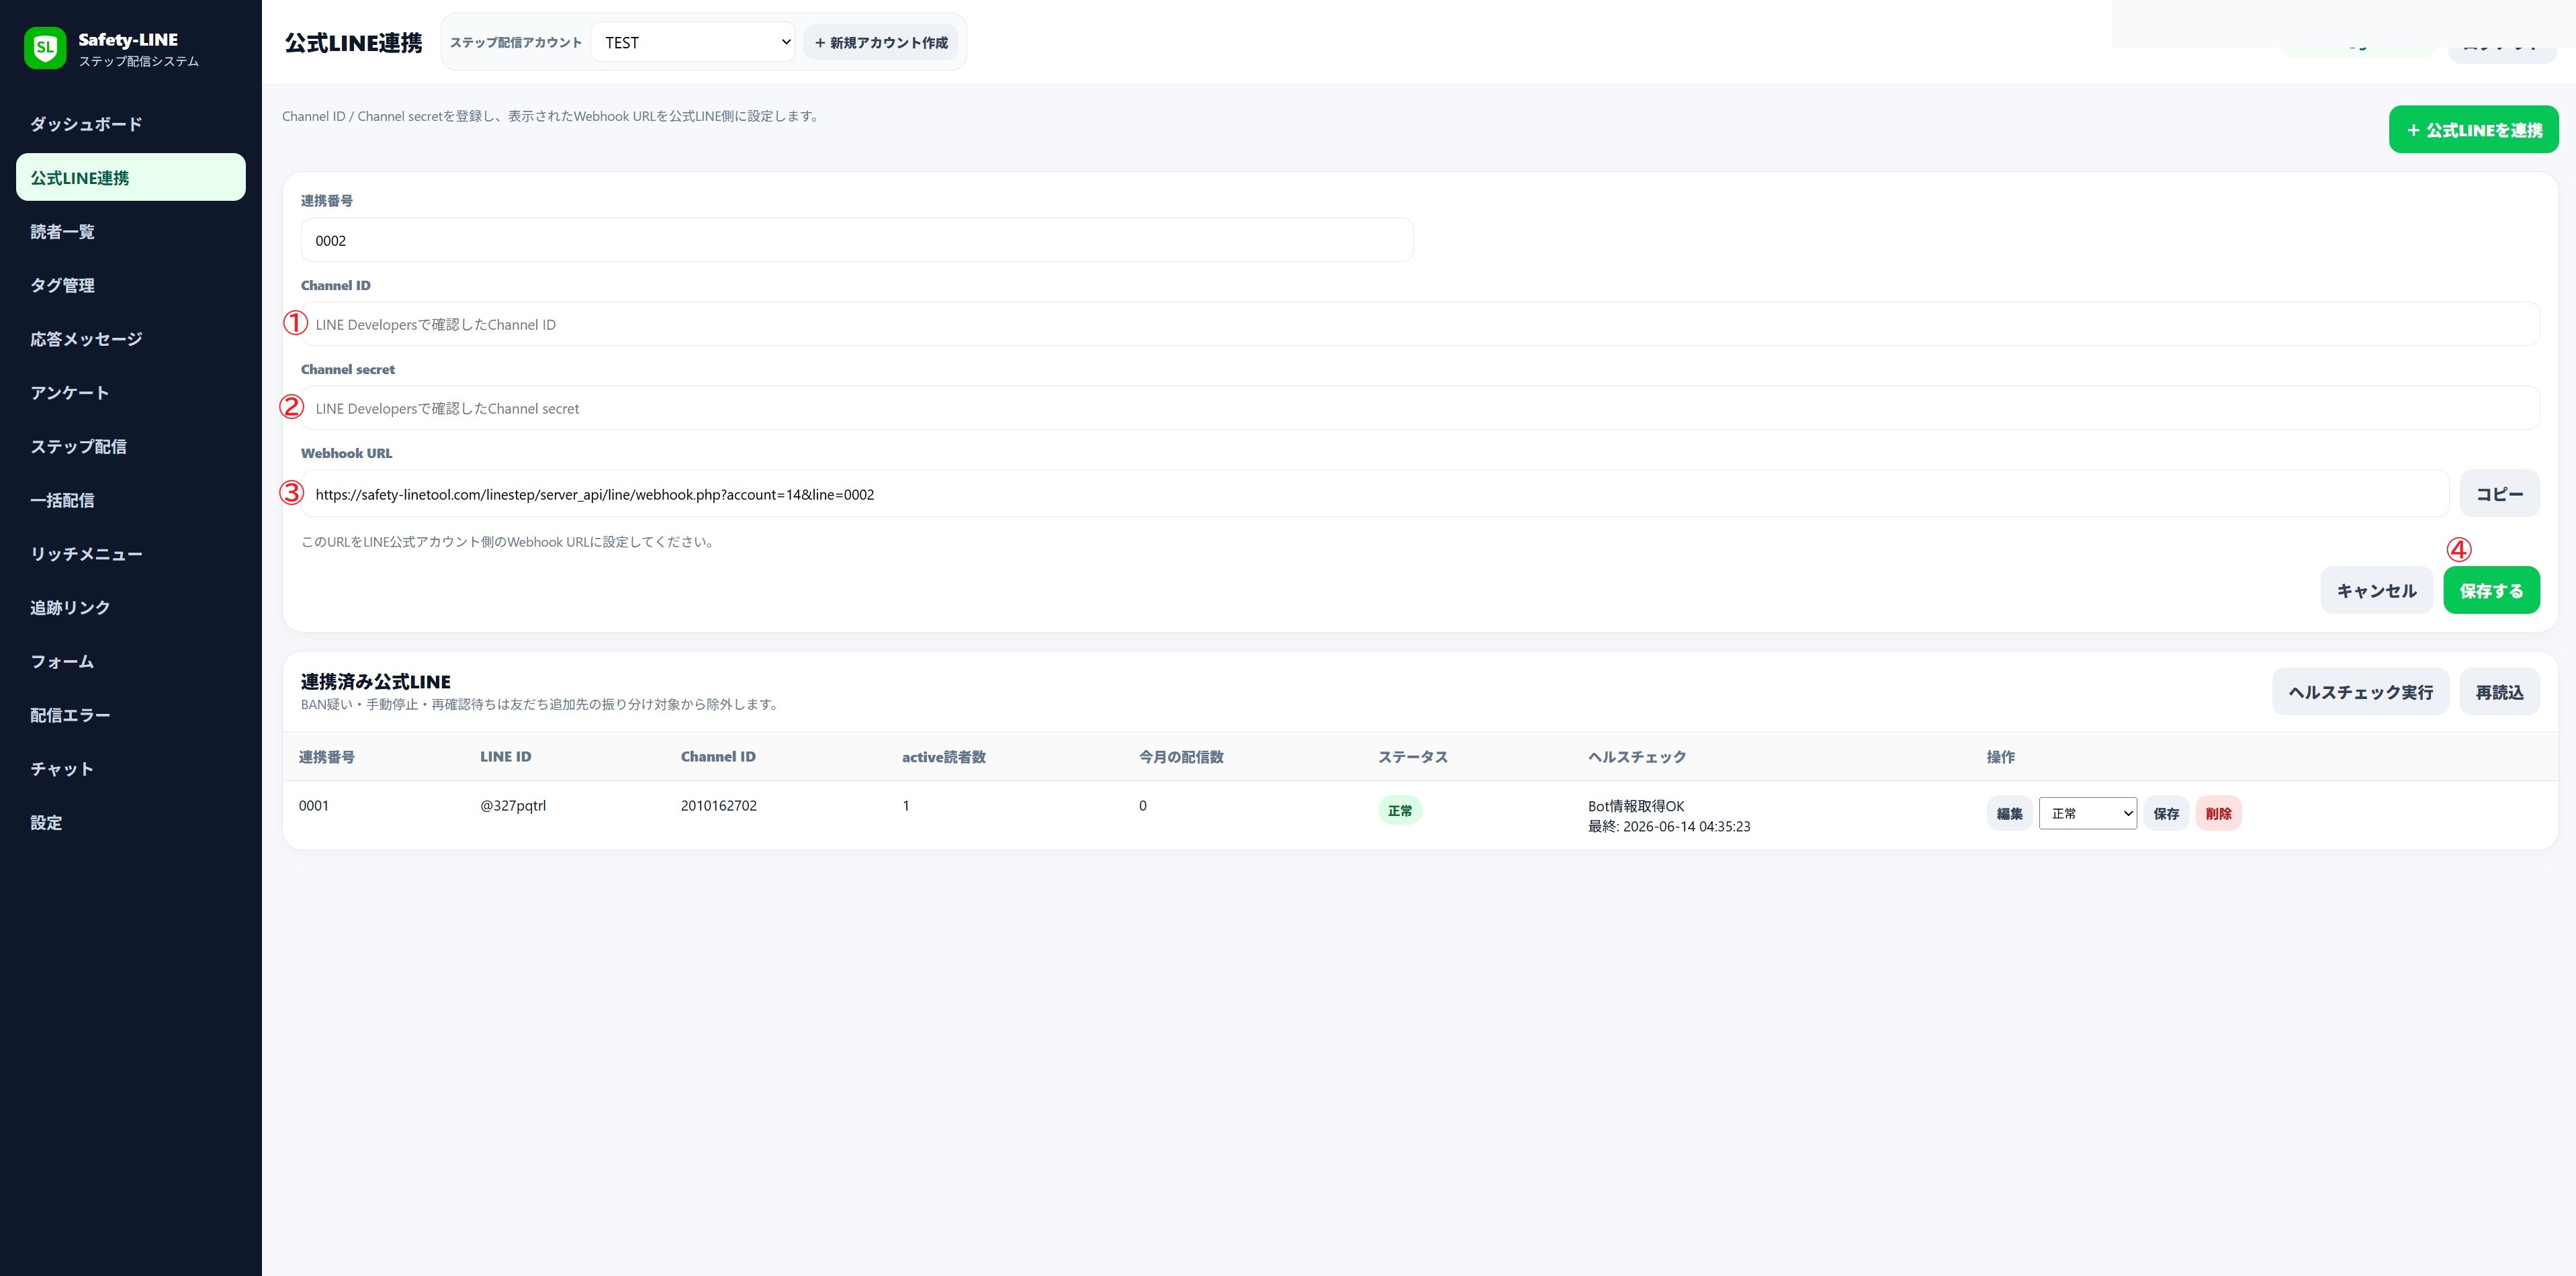Screen dimensions: 2576x1276
Task: Click into the Channel ID input field
Action: [1420, 324]
